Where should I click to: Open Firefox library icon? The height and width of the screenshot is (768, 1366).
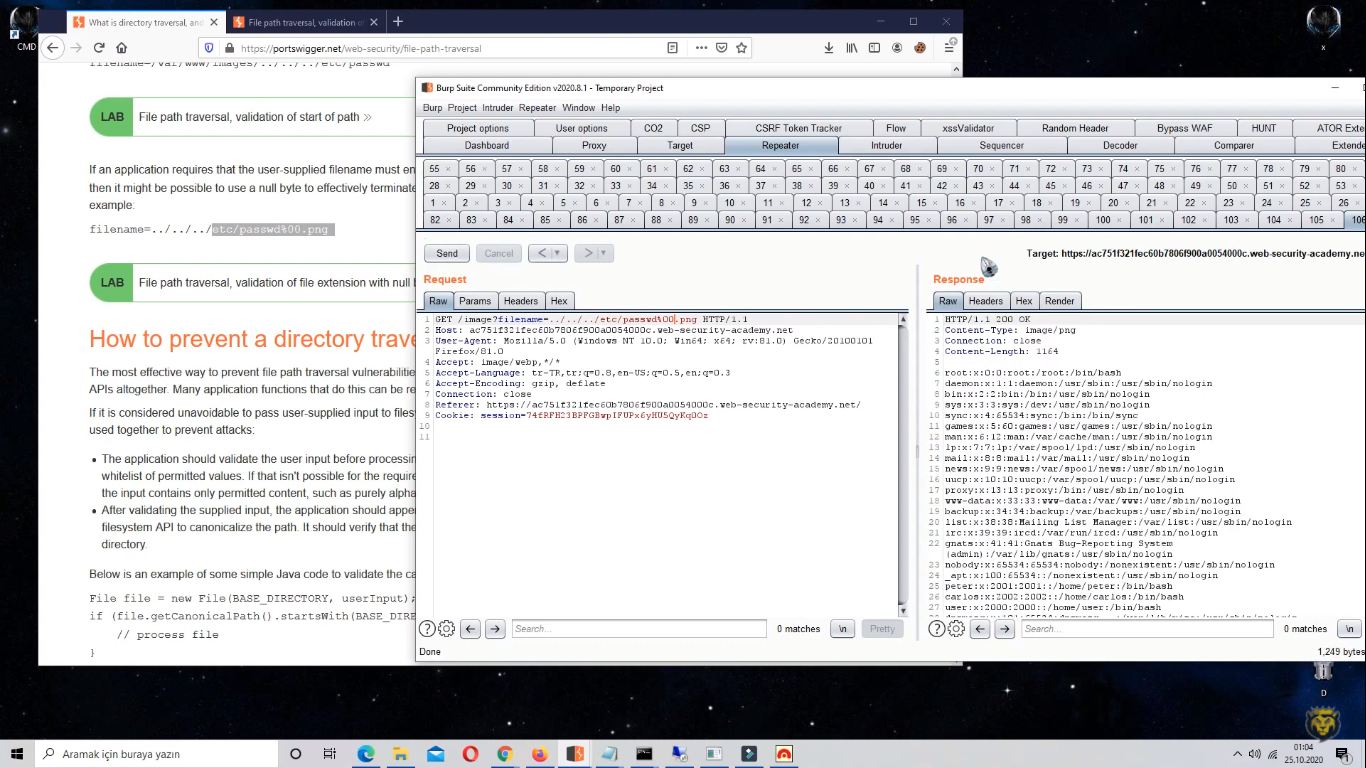852,48
